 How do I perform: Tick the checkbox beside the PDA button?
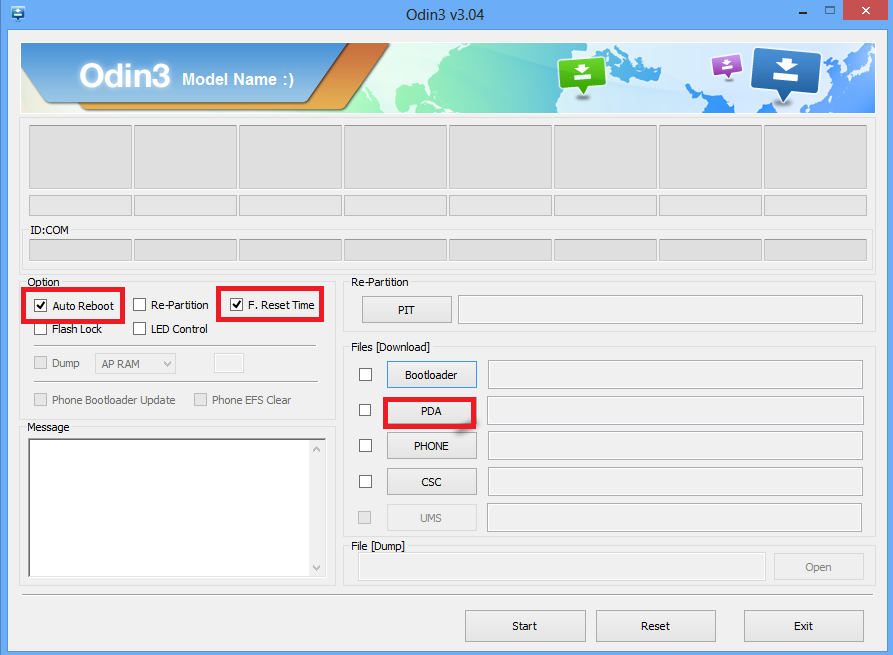coord(365,410)
